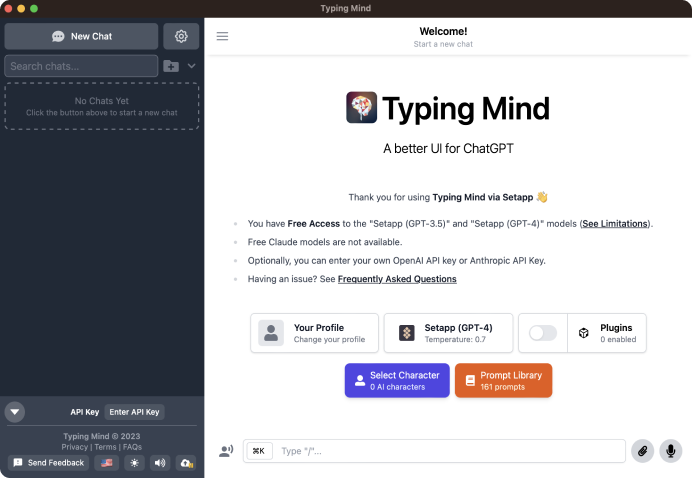Toggle sound with the speaker volume icon
The height and width of the screenshot is (478, 692).
tap(160, 463)
